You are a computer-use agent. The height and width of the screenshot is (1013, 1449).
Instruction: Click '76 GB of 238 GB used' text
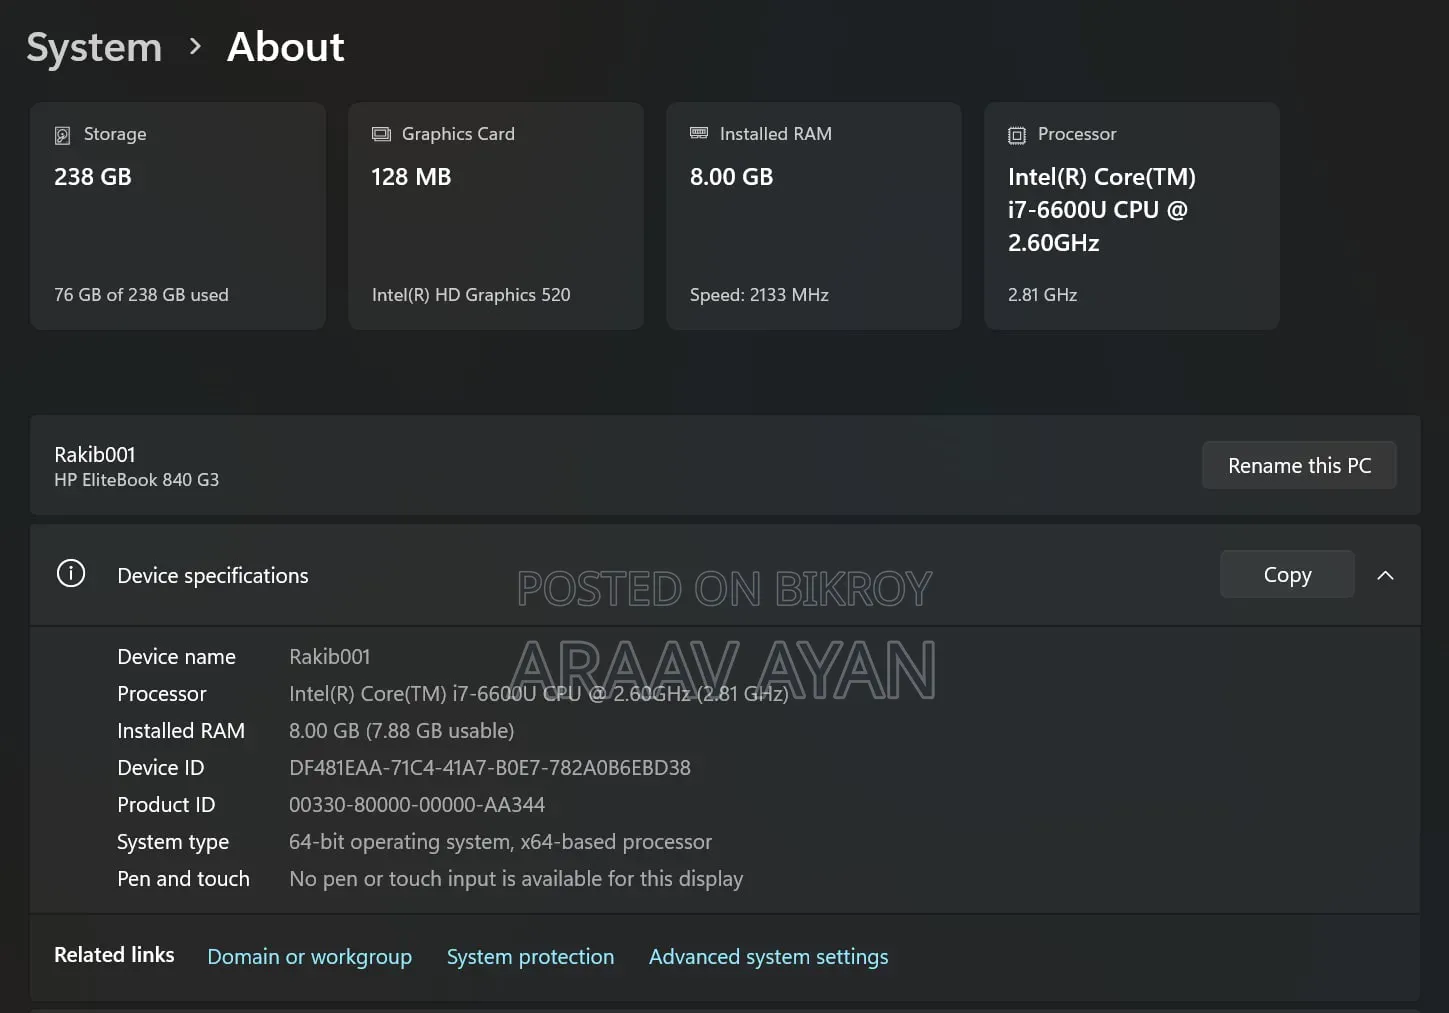tap(141, 295)
